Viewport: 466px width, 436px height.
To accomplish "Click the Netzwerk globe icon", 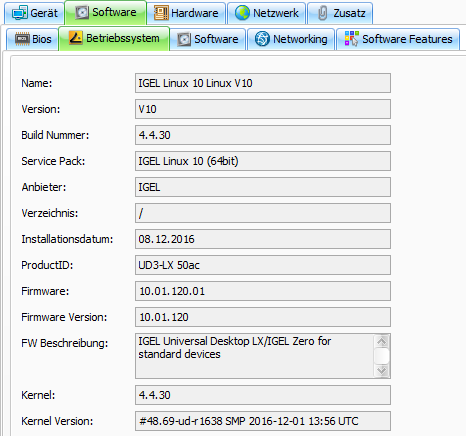I will point(242,13).
